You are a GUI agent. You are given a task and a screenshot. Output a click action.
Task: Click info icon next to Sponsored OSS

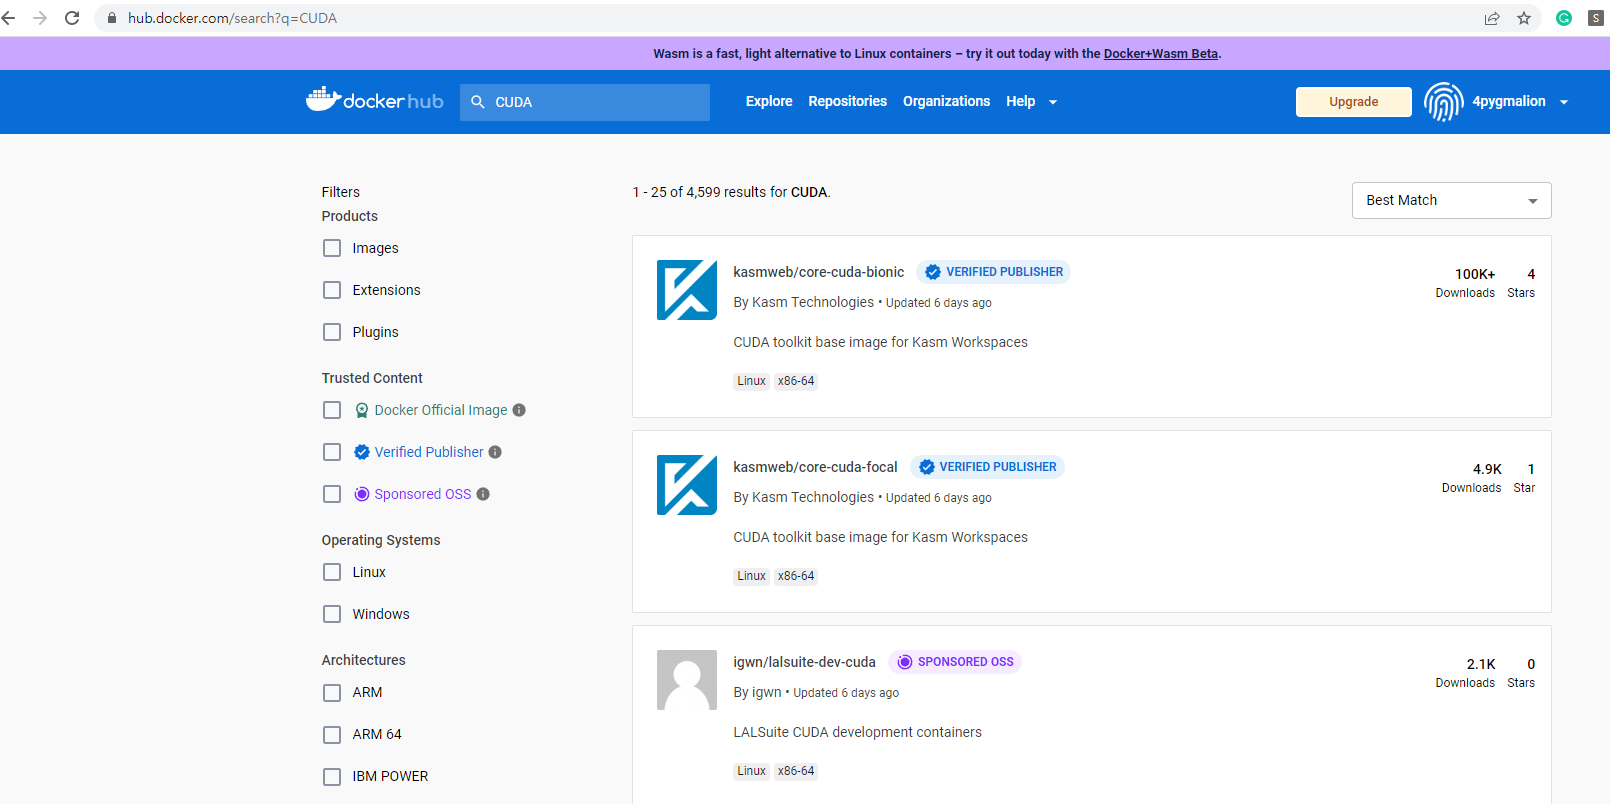pos(483,494)
